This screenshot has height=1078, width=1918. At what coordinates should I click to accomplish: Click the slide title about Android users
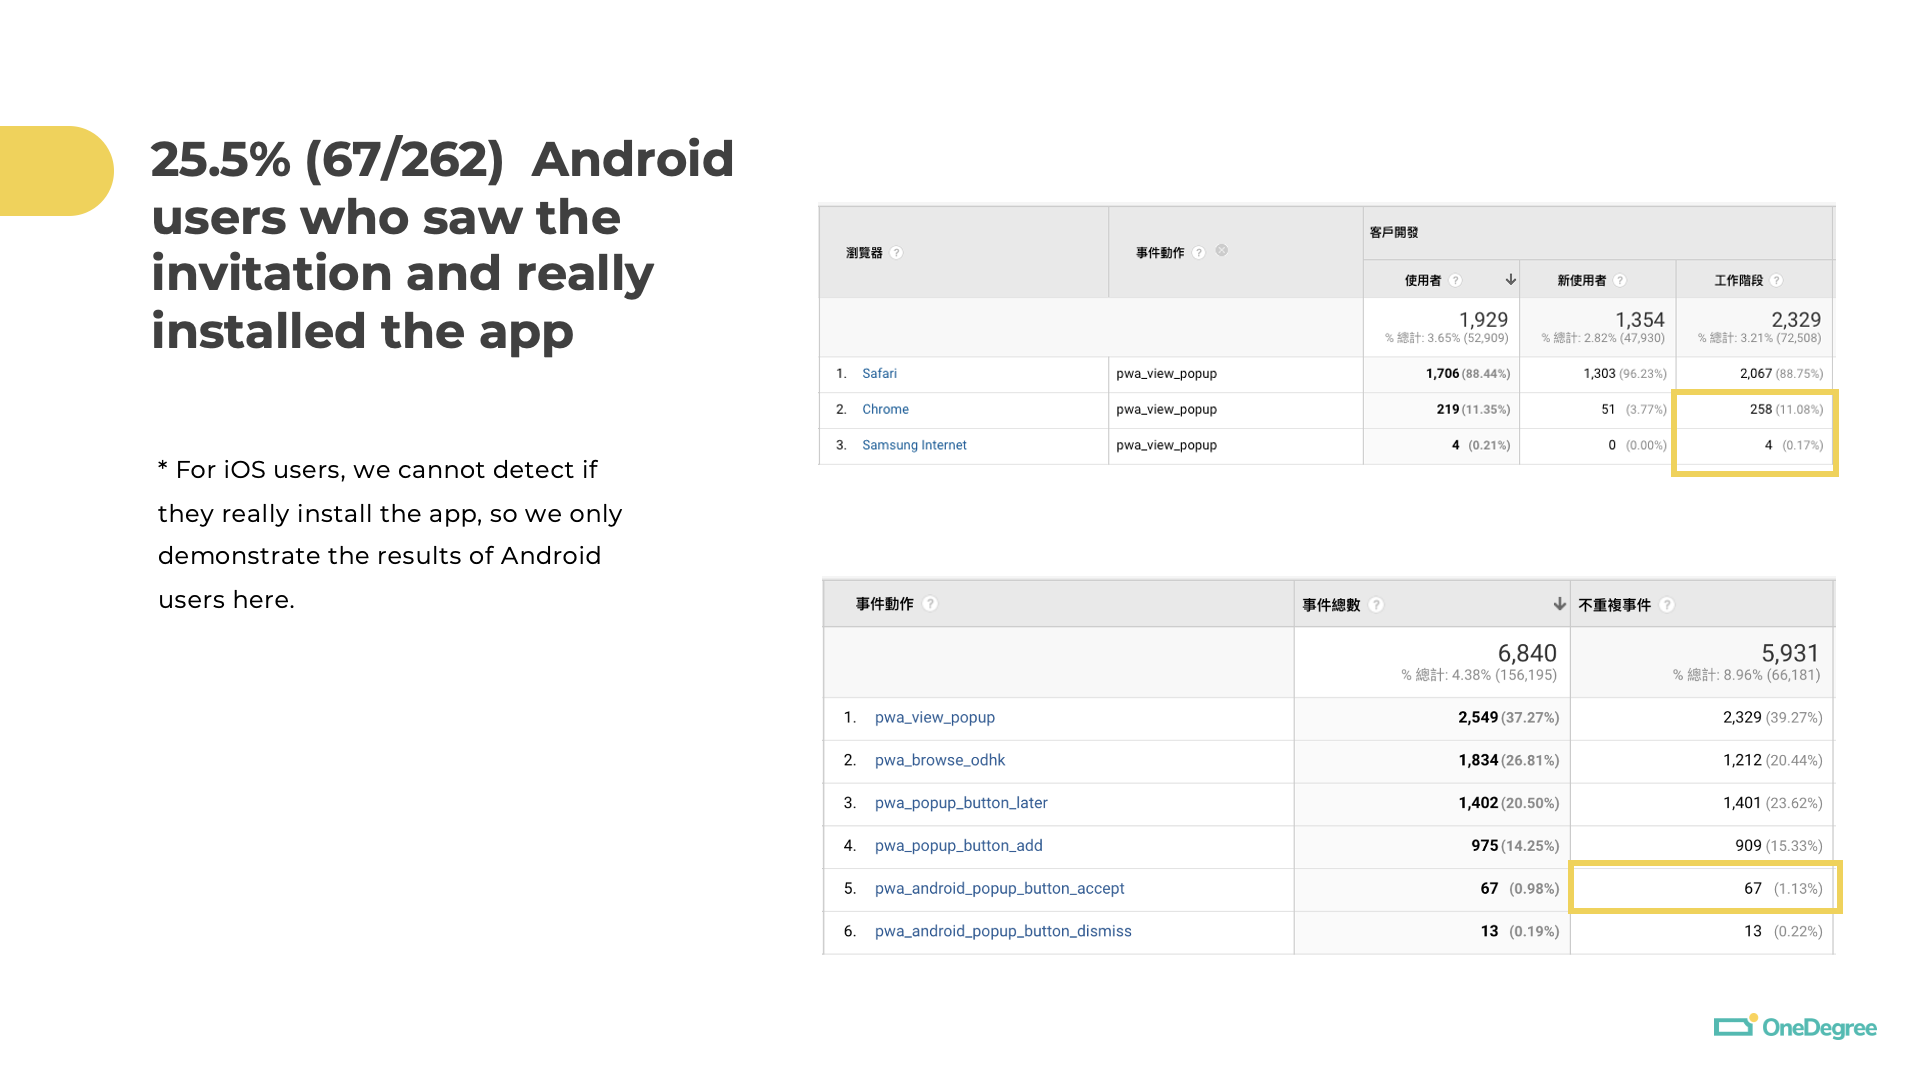[442, 245]
